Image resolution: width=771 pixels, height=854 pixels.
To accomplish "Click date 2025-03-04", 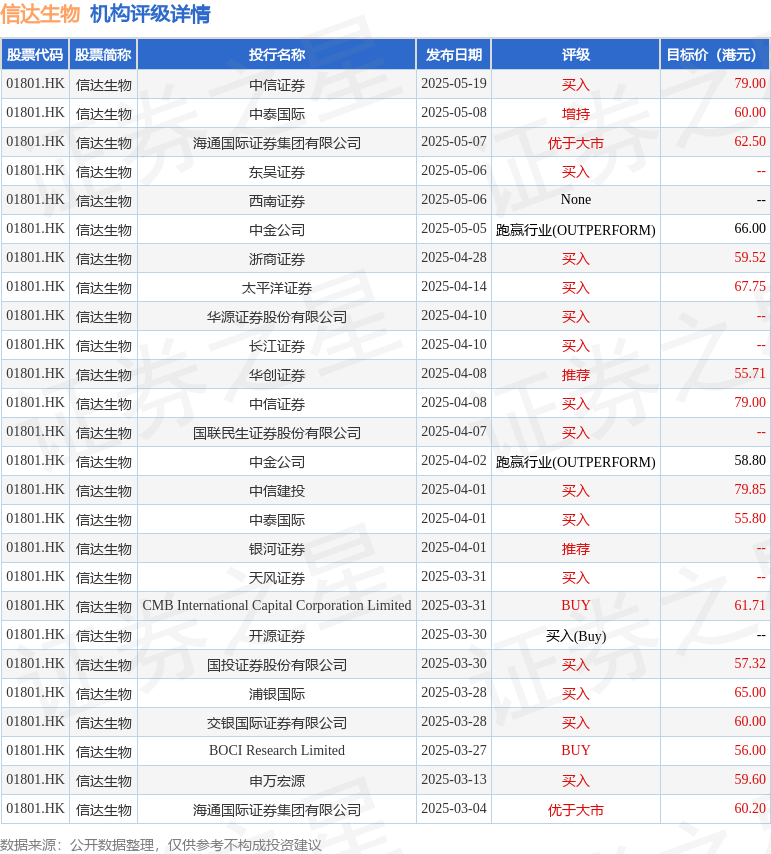I will (x=454, y=808).
